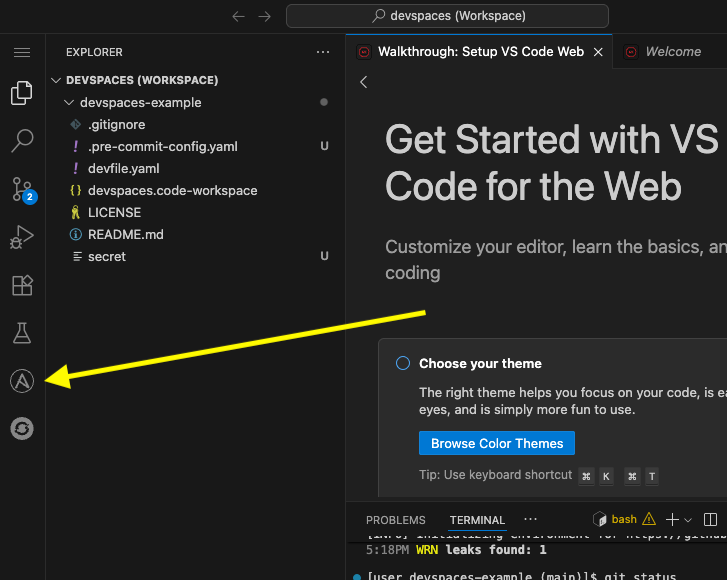Mark the Choose your theme step done
The height and width of the screenshot is (580, 727).
(403, 363)
